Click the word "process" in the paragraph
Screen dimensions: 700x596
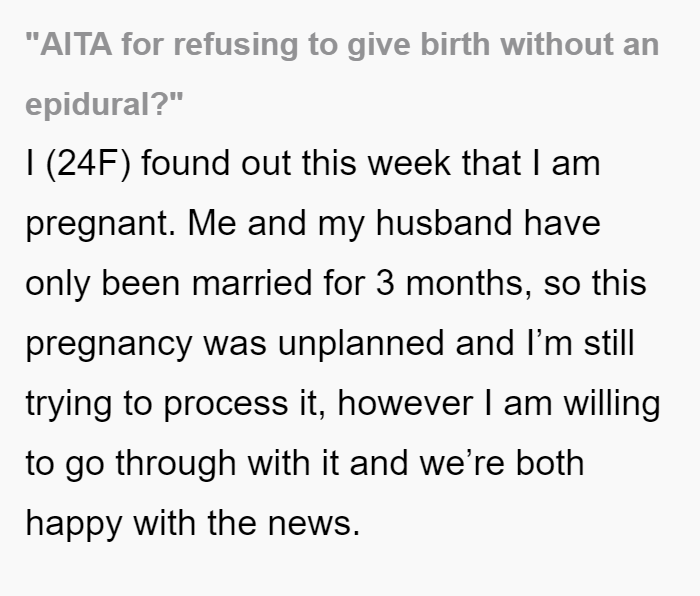pos(225,405)
